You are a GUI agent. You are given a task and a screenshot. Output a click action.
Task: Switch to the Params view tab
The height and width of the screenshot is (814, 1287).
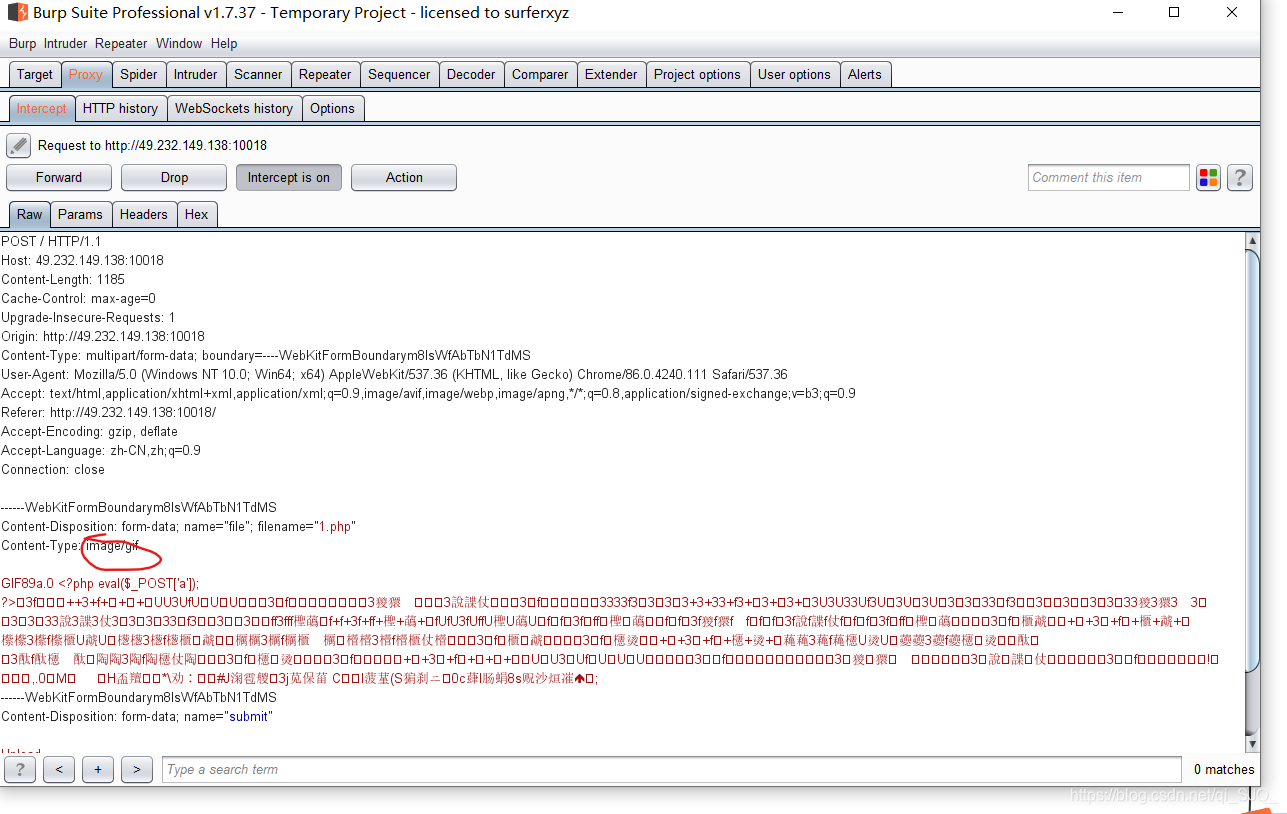click(80, 214)
